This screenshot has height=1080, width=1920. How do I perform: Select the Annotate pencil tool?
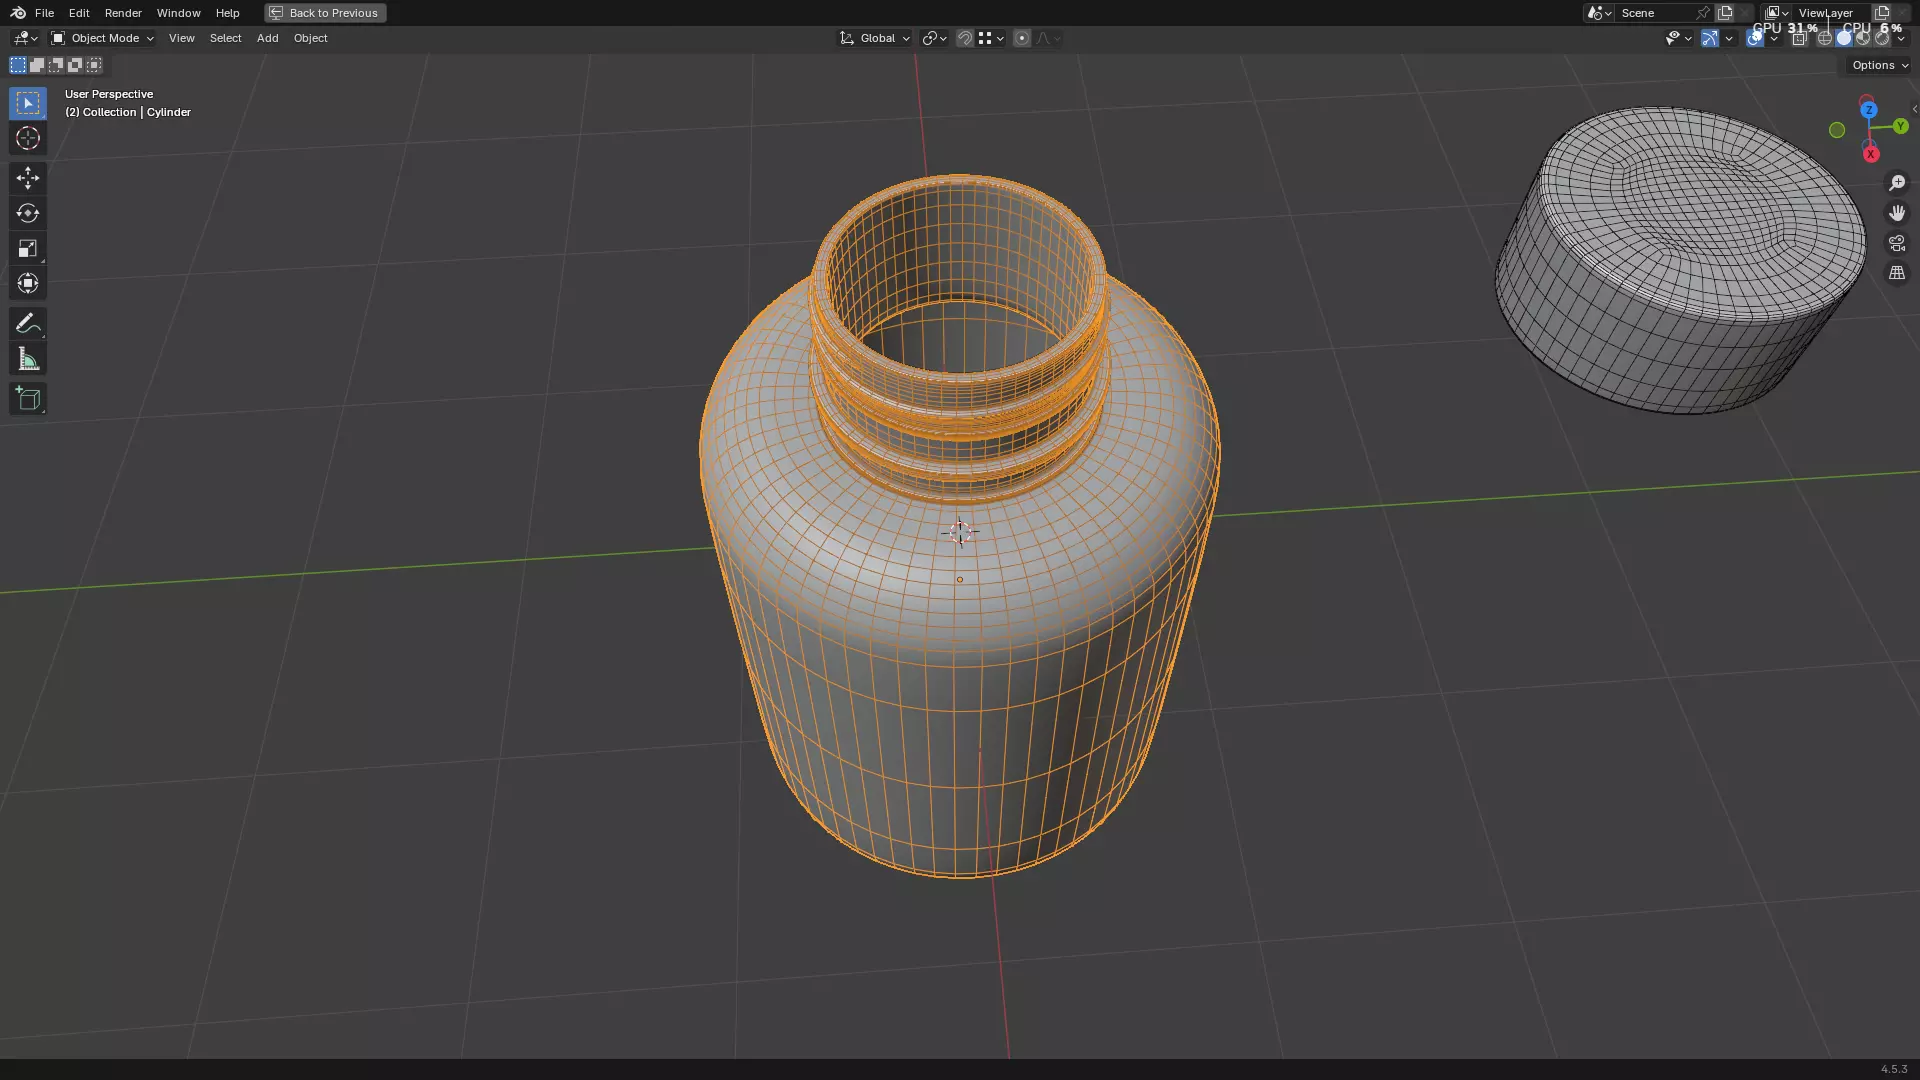(28, 323)
